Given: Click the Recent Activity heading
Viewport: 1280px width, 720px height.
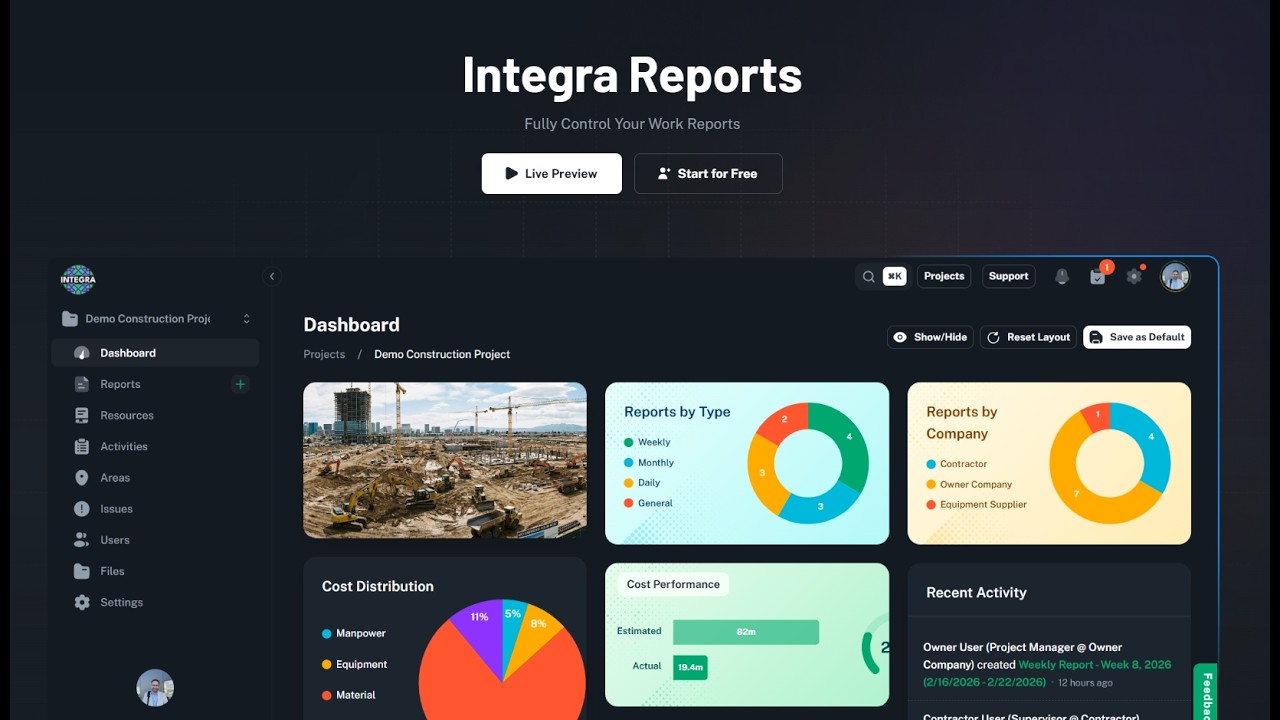Looking at the screenshot, I should pyautogui.click(x=976, y=593).
